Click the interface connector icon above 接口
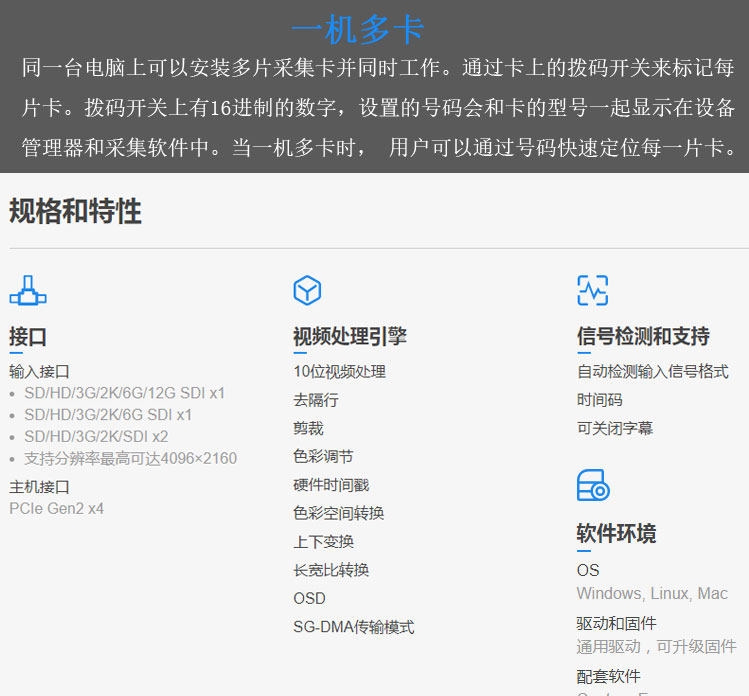749x696 pixels. click(x=28, y=290)
